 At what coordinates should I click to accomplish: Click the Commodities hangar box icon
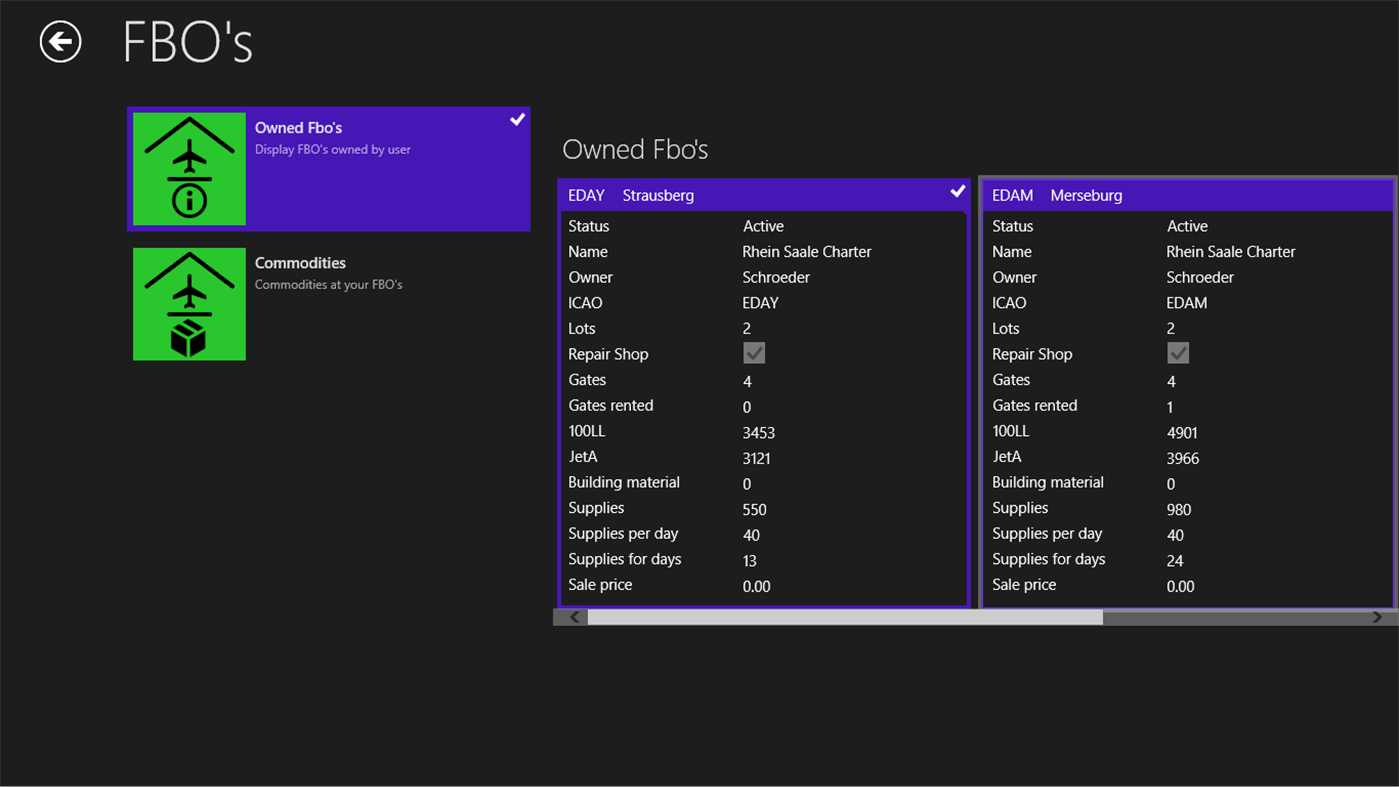[x=189, y=304]
